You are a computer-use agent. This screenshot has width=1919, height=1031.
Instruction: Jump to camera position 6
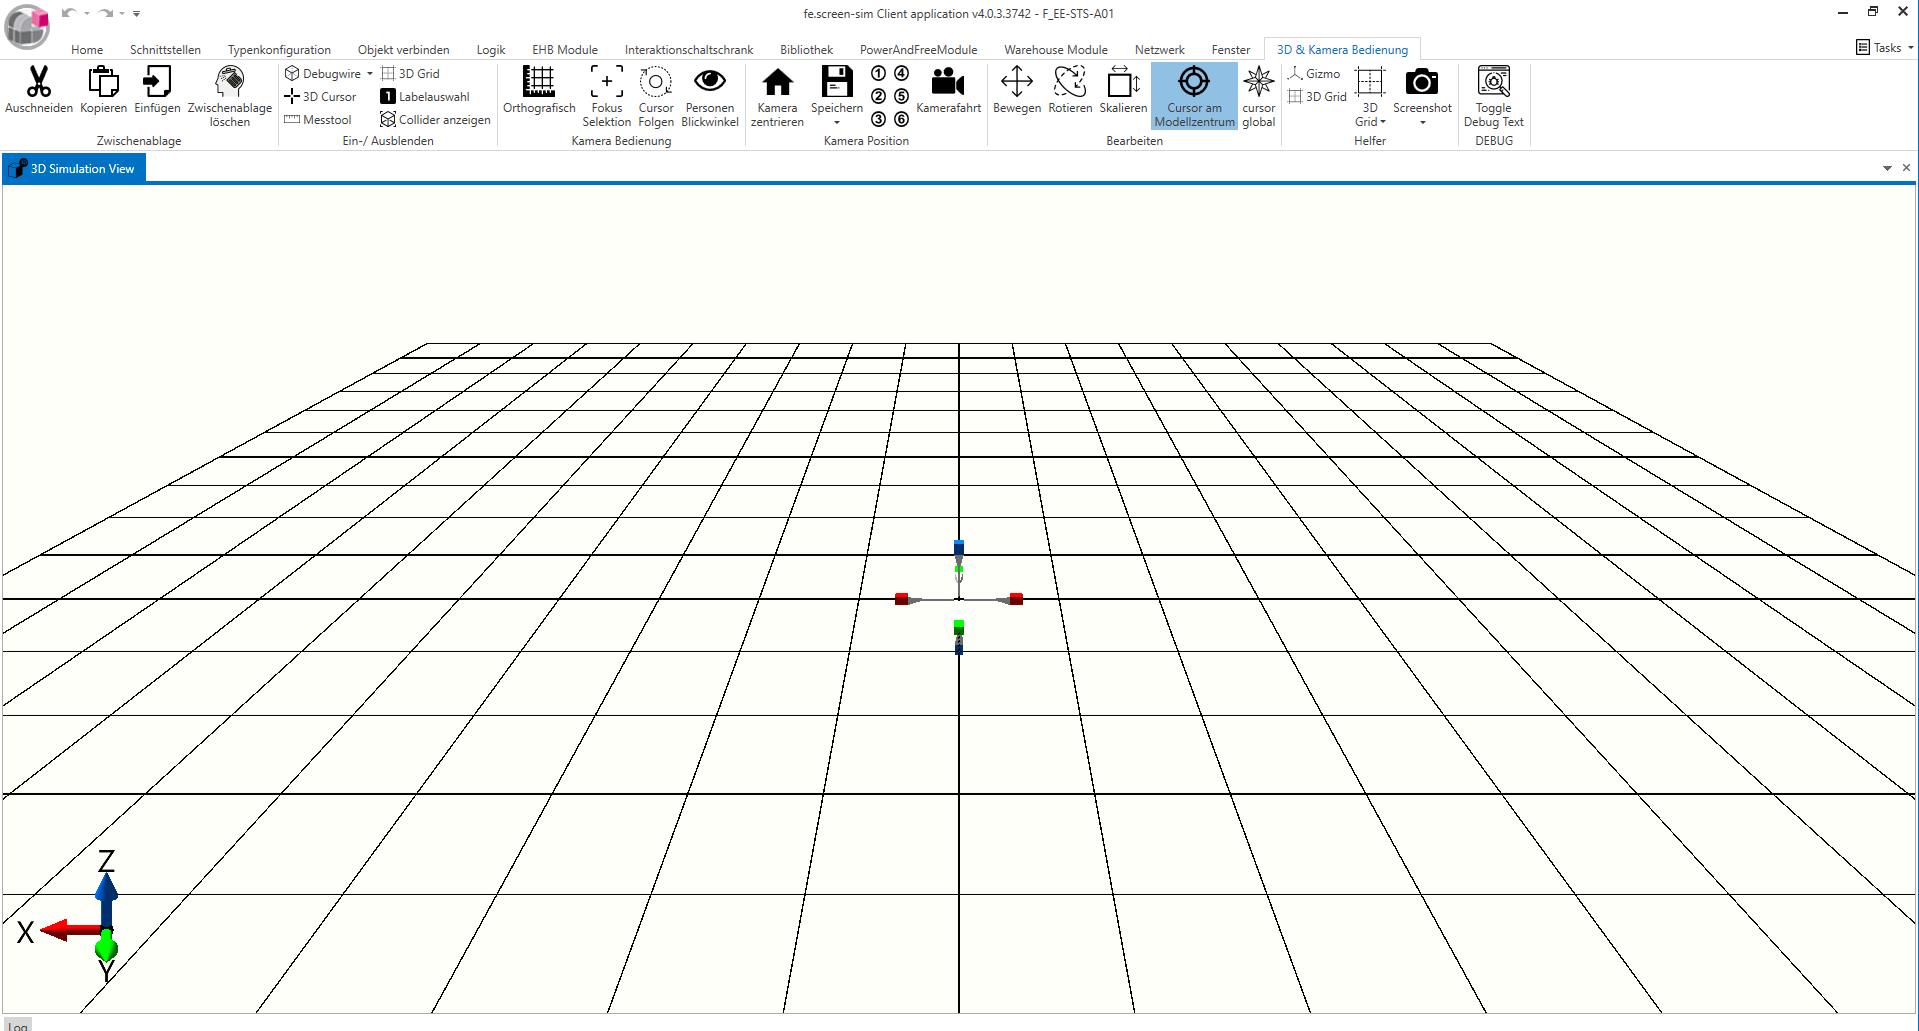[x=901, y=119]
